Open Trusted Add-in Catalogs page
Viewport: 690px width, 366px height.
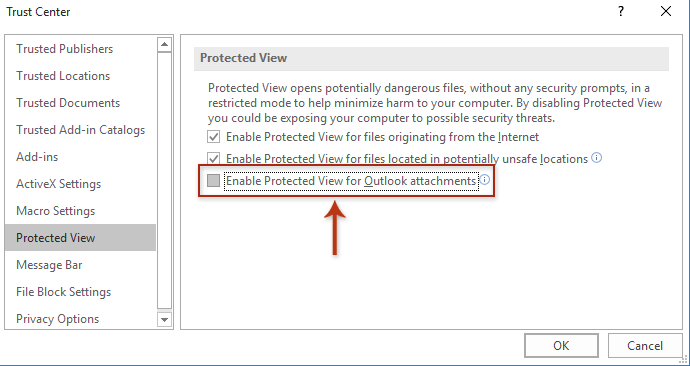pos(80,130)
